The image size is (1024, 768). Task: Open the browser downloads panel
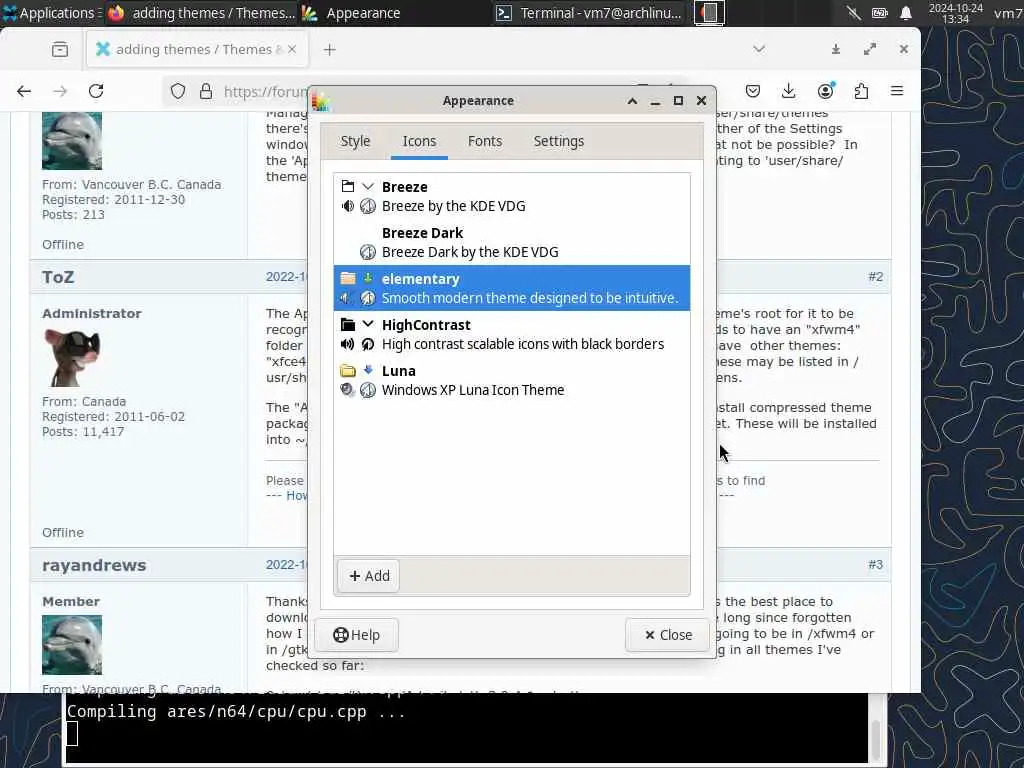pos(788,91)
